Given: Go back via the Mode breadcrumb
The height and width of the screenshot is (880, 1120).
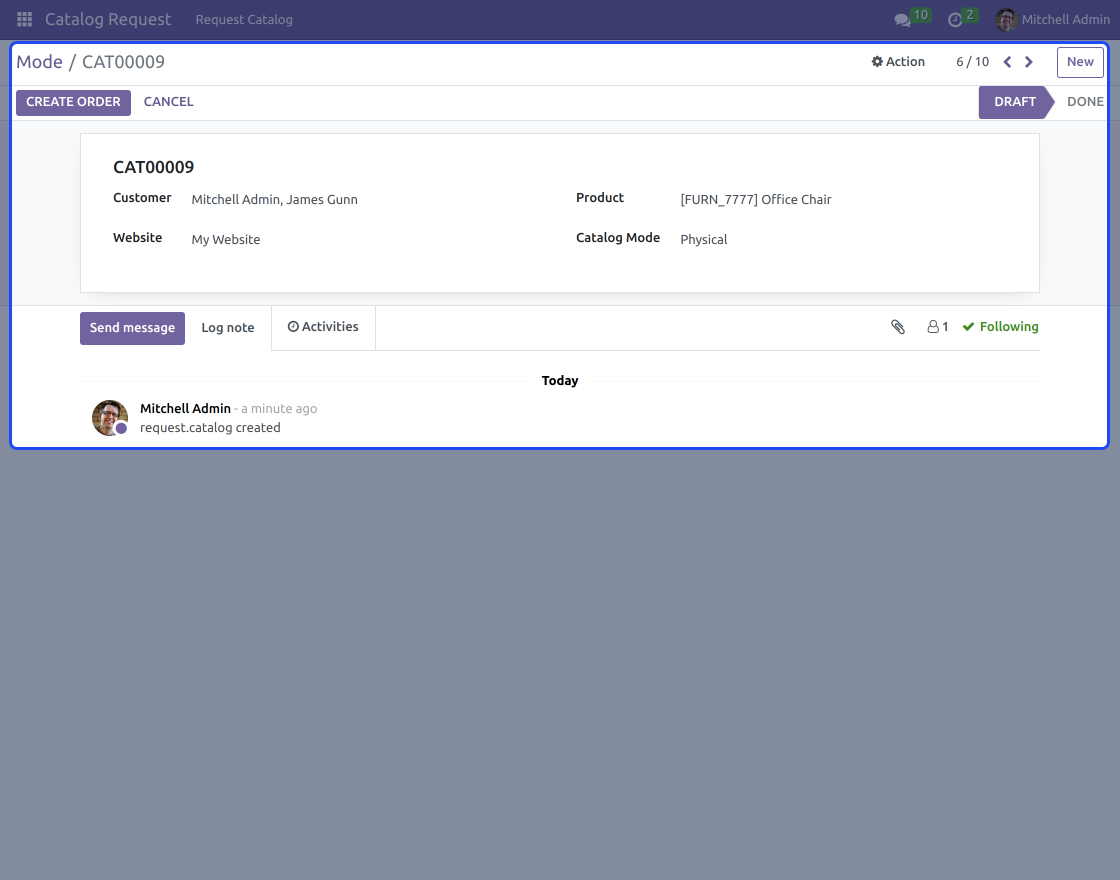Looking at the screenshot, I should (x=39, y=62).
